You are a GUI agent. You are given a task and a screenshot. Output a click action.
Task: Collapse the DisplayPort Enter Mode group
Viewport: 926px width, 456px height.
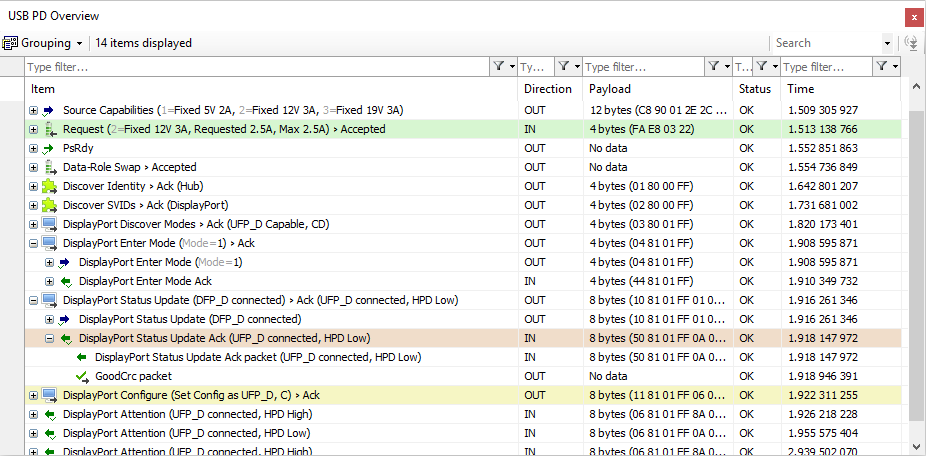(34, 243)
